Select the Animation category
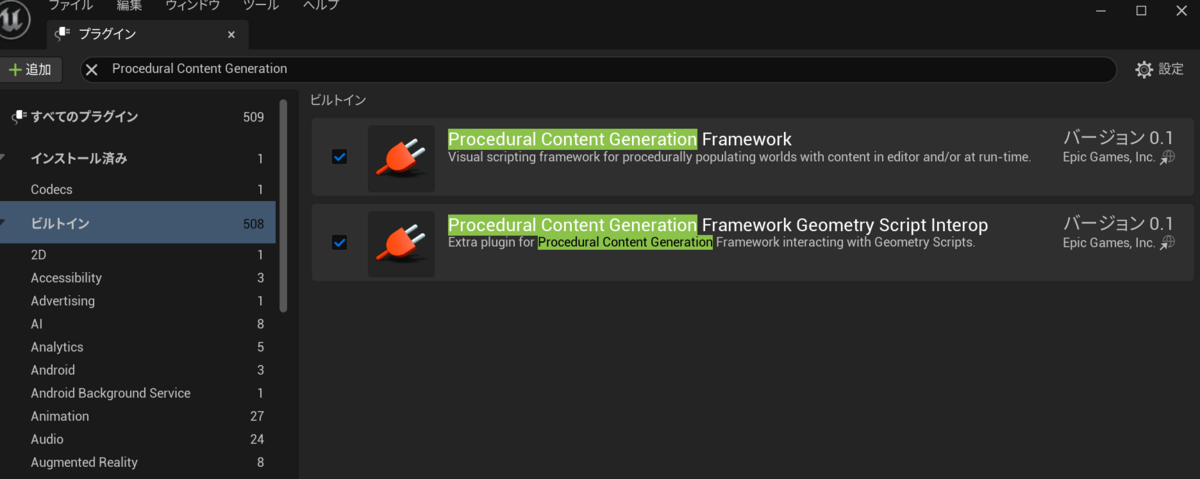 pos(138,416)
